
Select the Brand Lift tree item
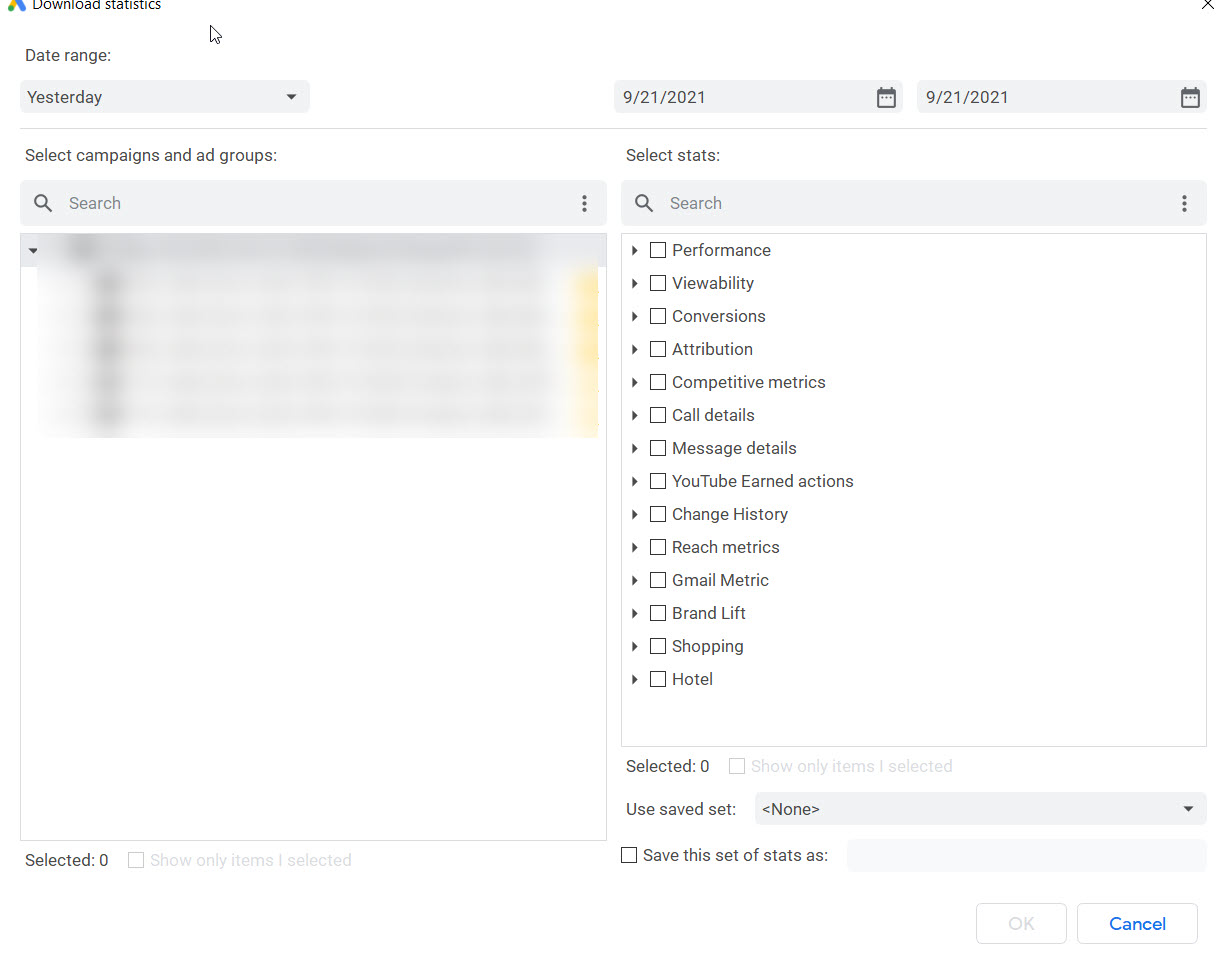point(708,613)
